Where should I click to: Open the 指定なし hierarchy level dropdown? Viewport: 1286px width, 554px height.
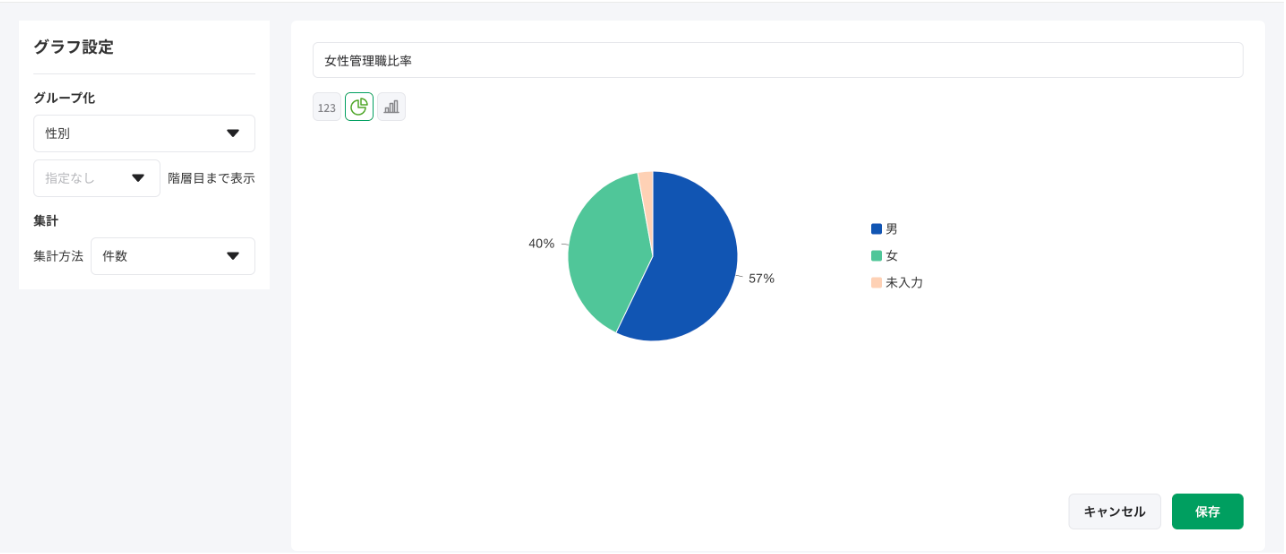(97, 178)
